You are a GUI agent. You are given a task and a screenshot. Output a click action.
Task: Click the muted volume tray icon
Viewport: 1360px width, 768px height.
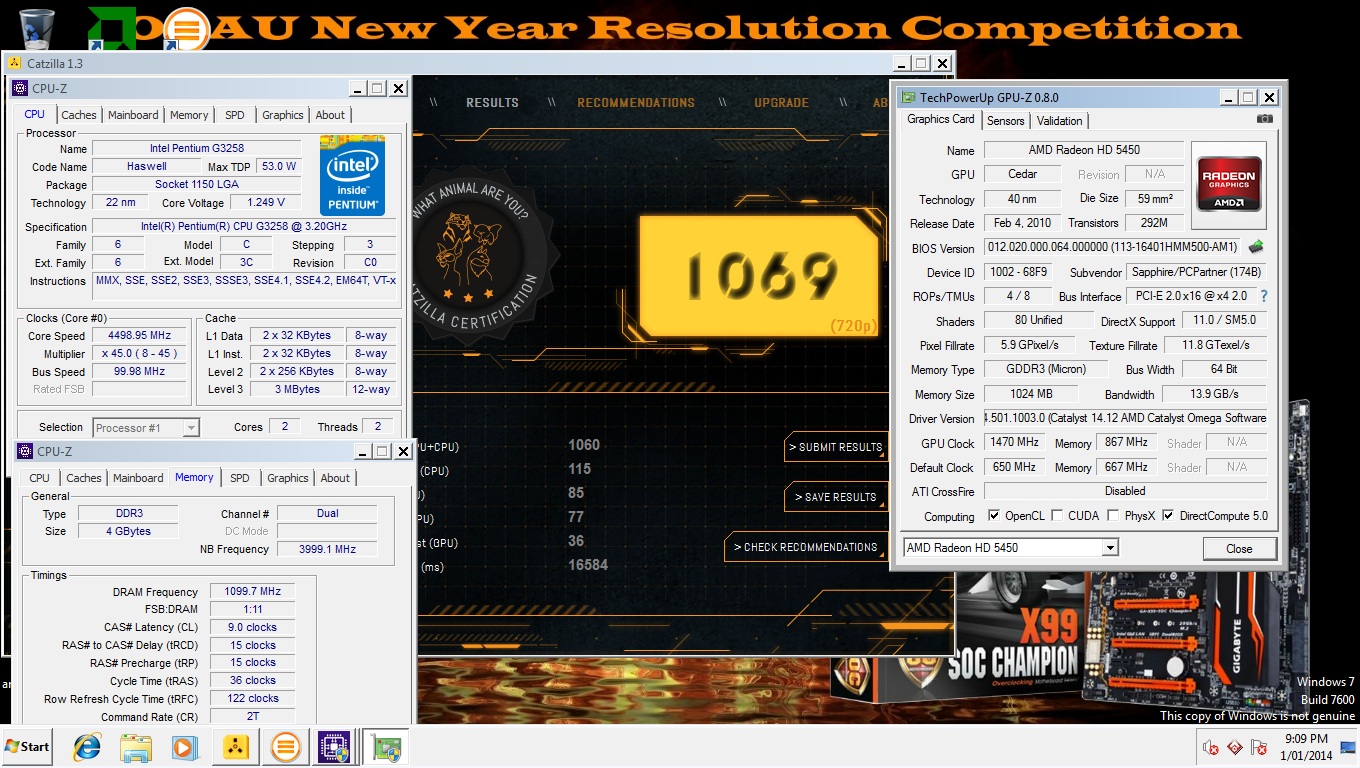point(1210,747)
